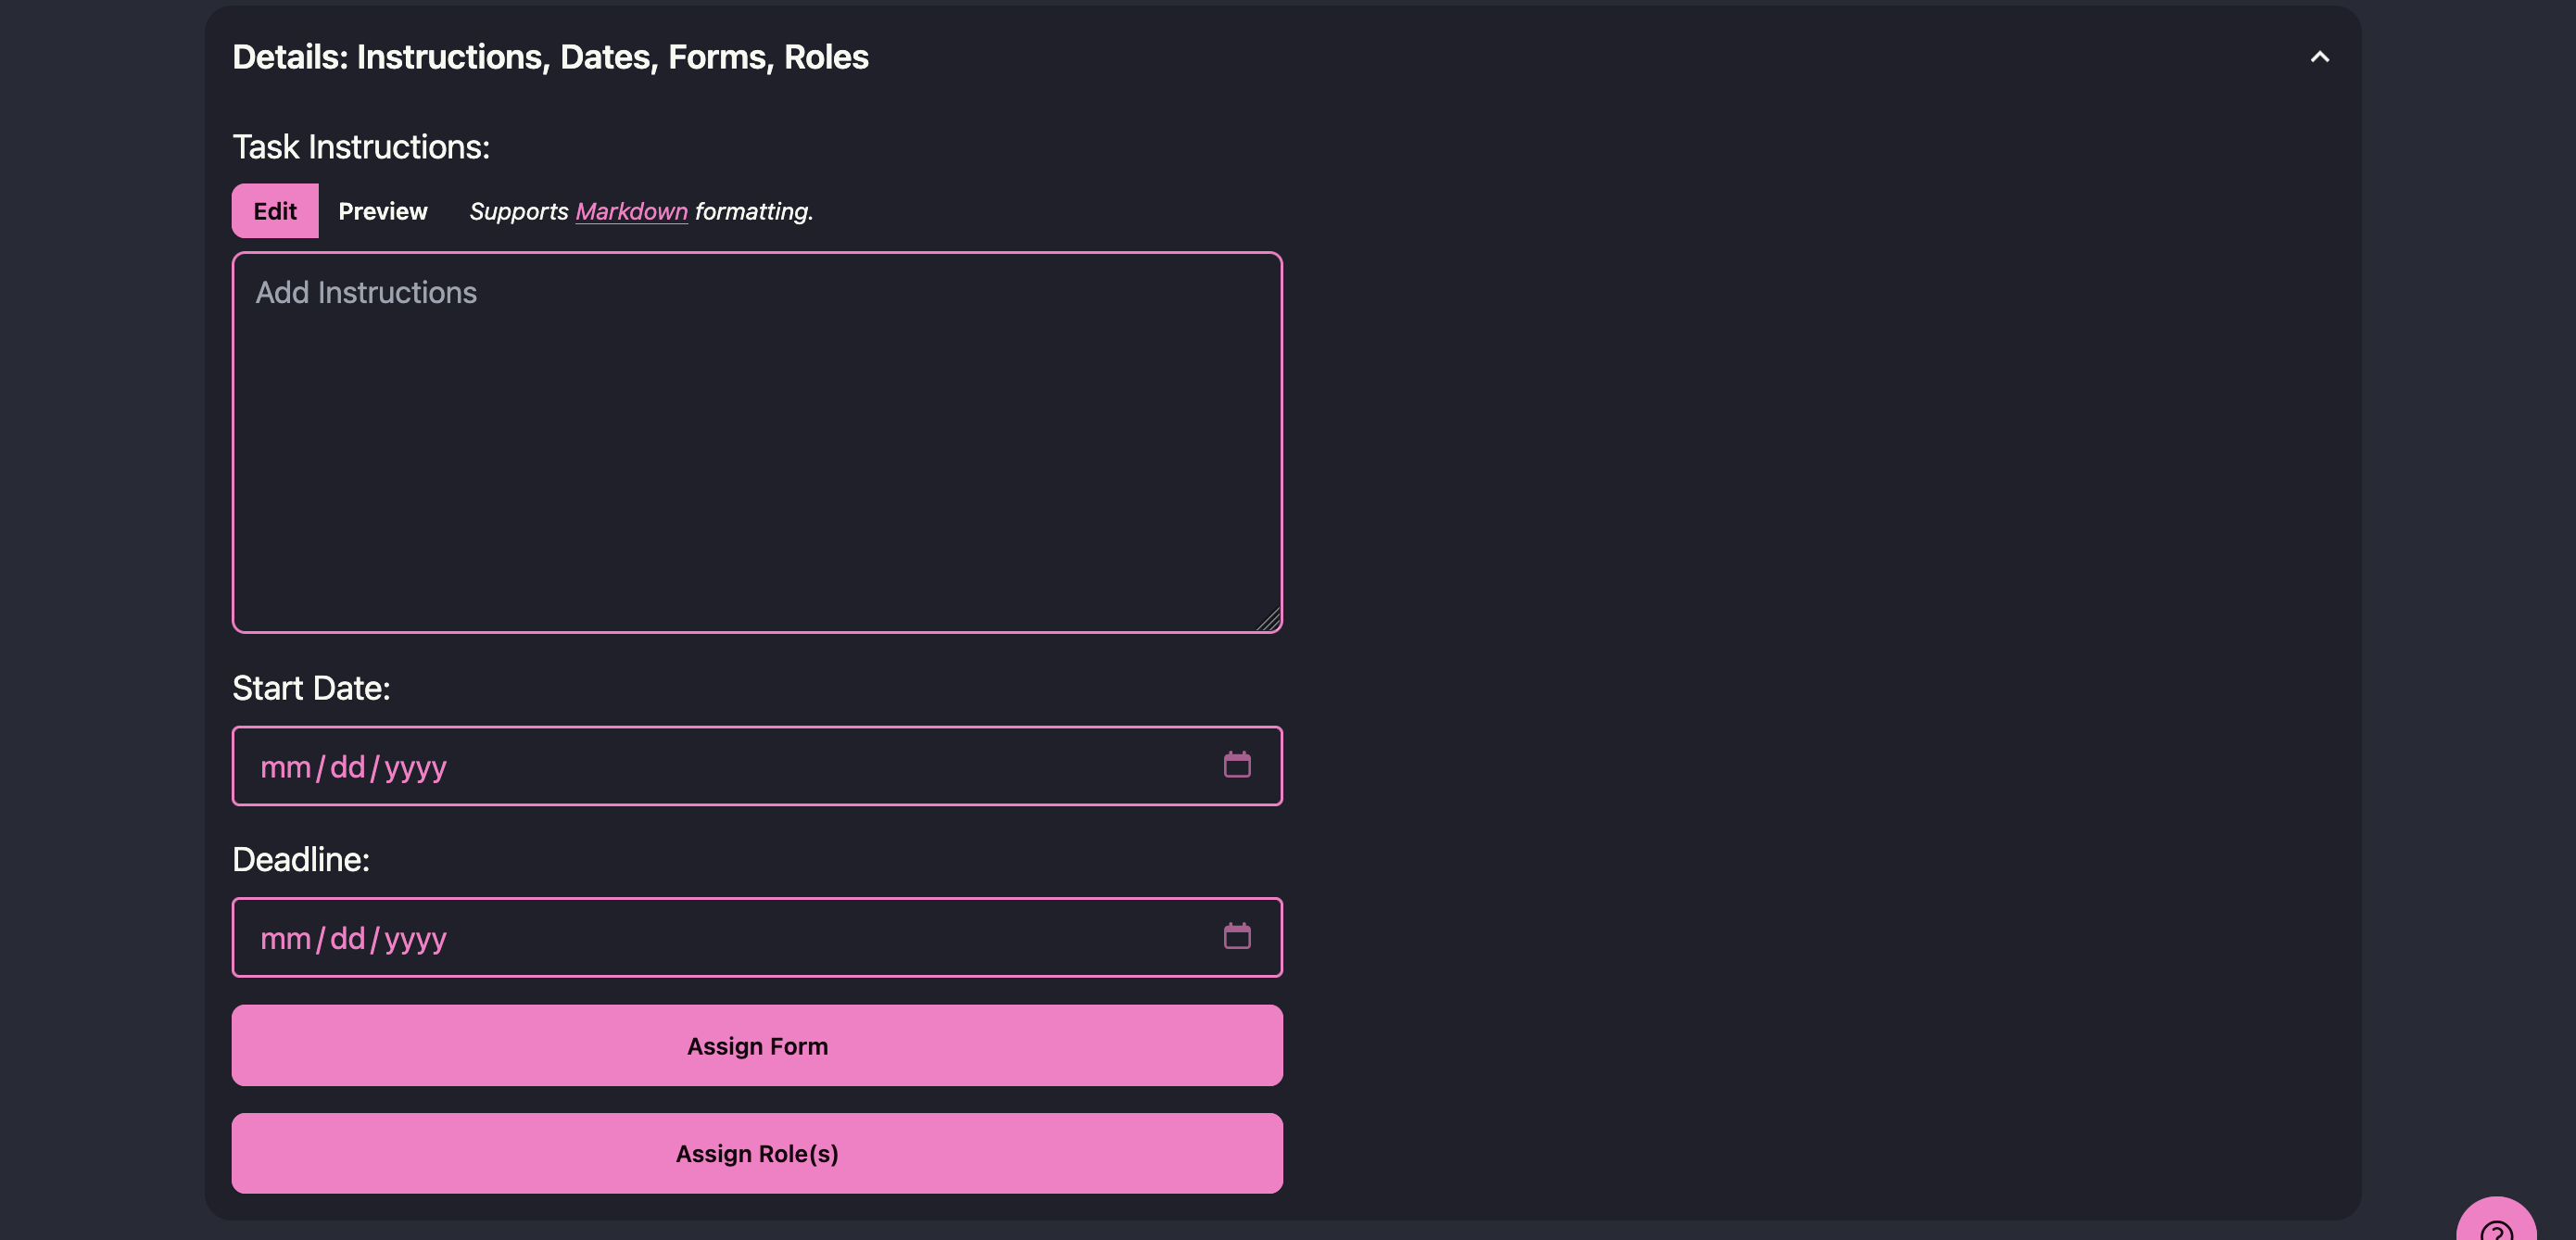This screenshot has width=2576, height=1240.
Task: Select the year segment of Start Date
Action: point(415,768)
